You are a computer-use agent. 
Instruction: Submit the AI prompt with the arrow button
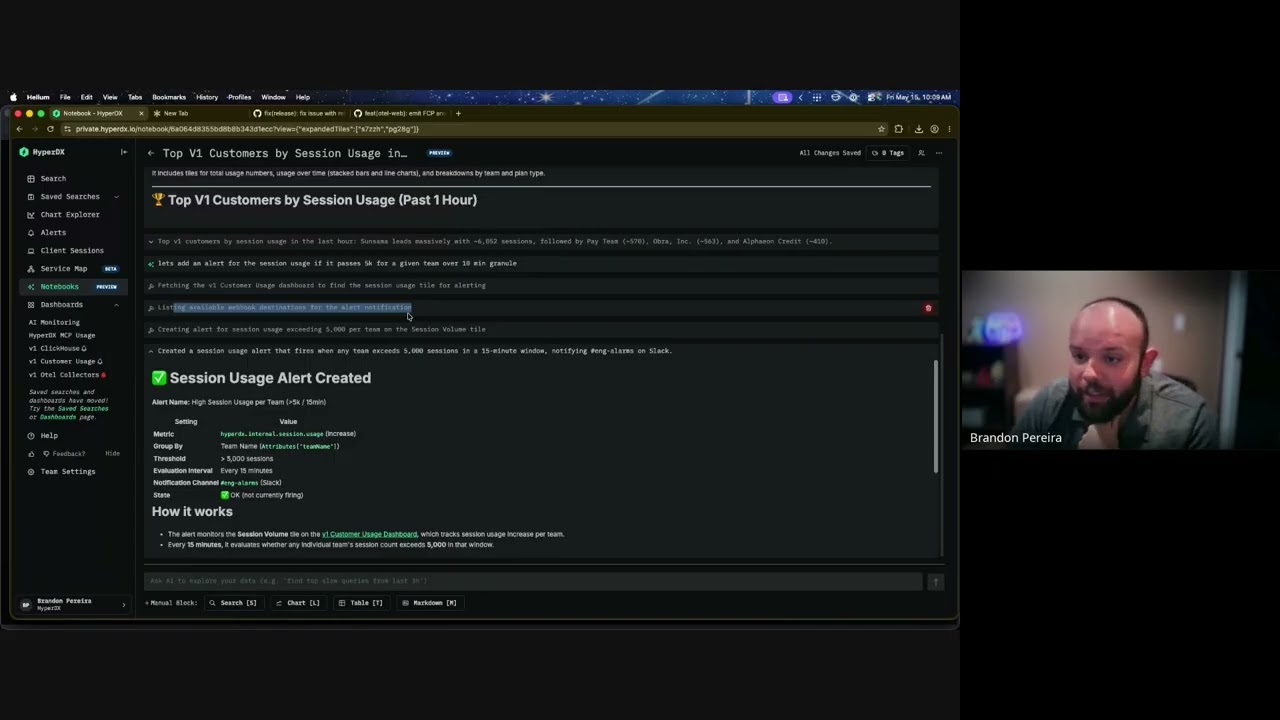click(x=936, y=581)
